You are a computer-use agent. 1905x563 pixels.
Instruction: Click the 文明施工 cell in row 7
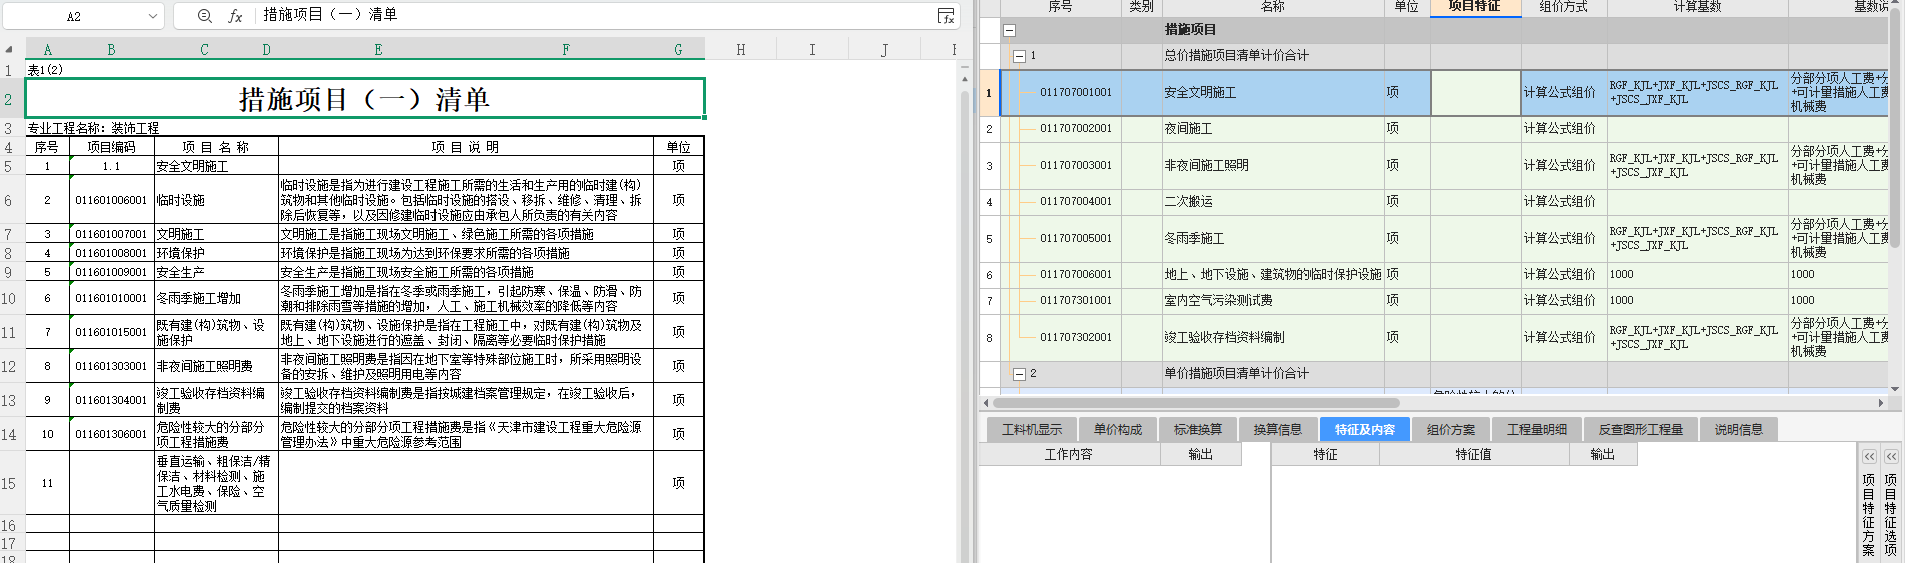tap(216, 234)
